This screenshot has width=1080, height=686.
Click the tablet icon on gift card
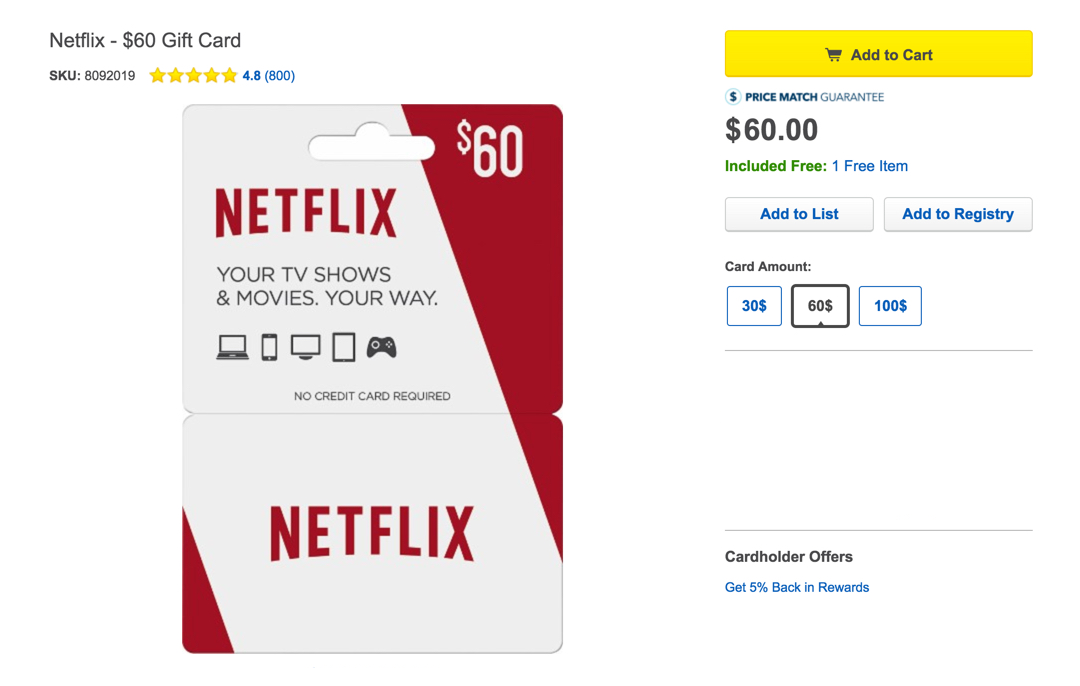click(343, 347)
